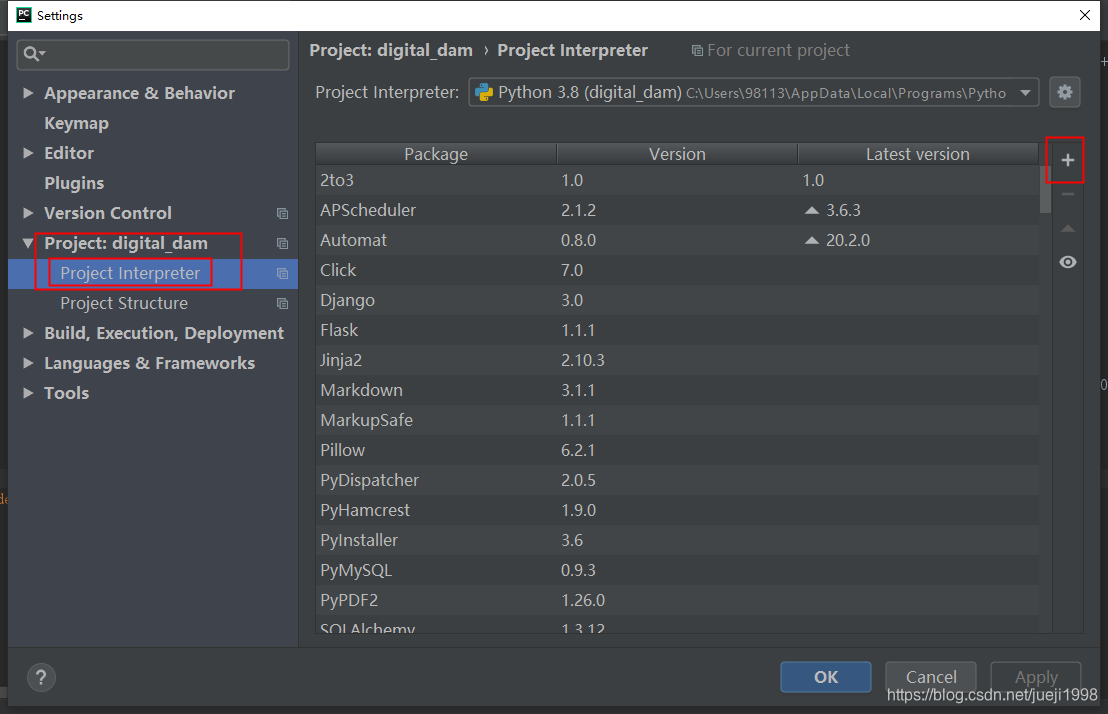Select Appearance & Behavior label
The image size is (1108, 714).
click(x=139, y=93)
